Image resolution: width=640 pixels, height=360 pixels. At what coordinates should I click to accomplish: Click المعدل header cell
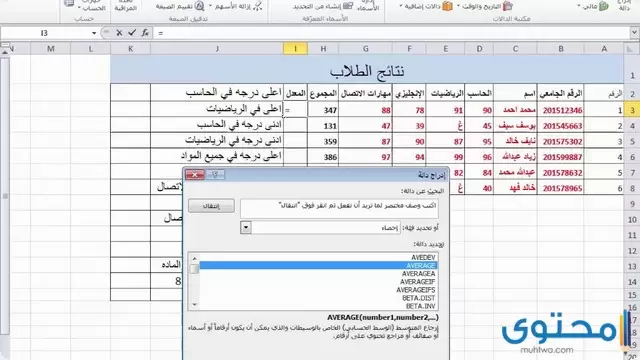[295, 93]
